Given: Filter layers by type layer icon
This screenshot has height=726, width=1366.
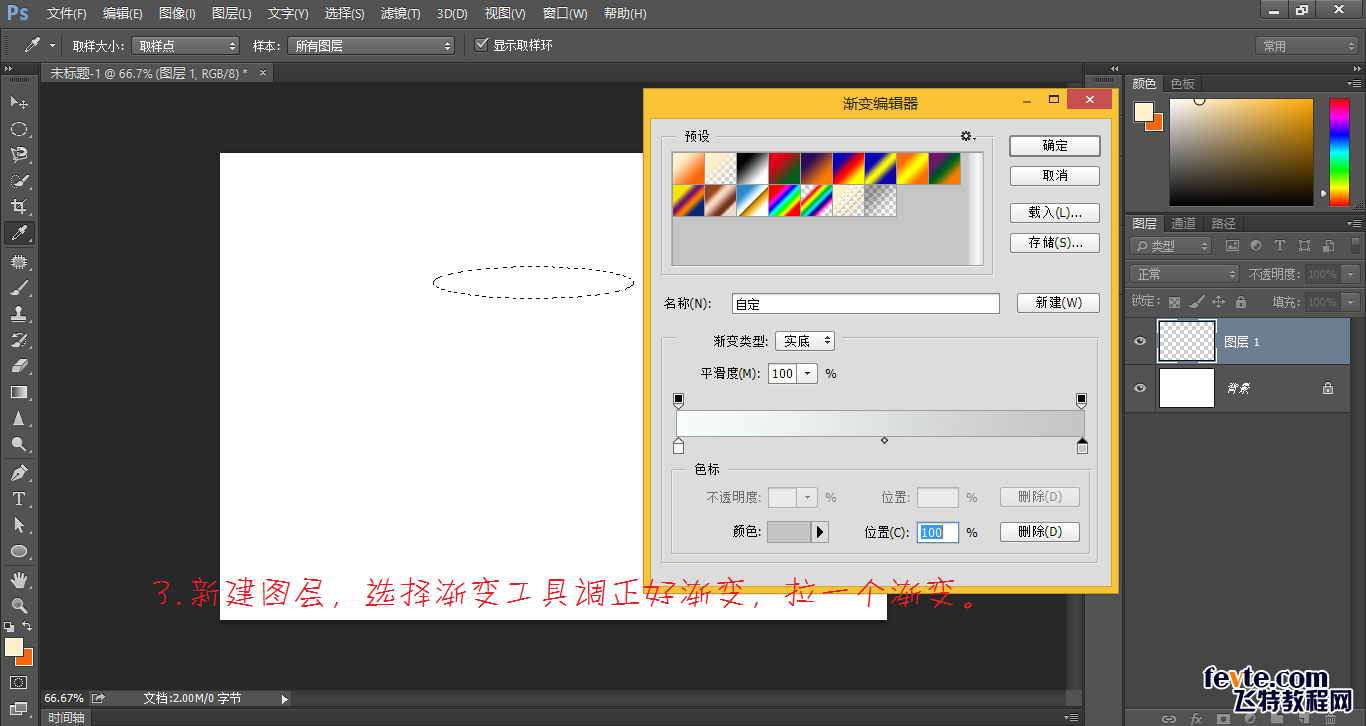Looking at the screenshot, I should (1280, 245).
